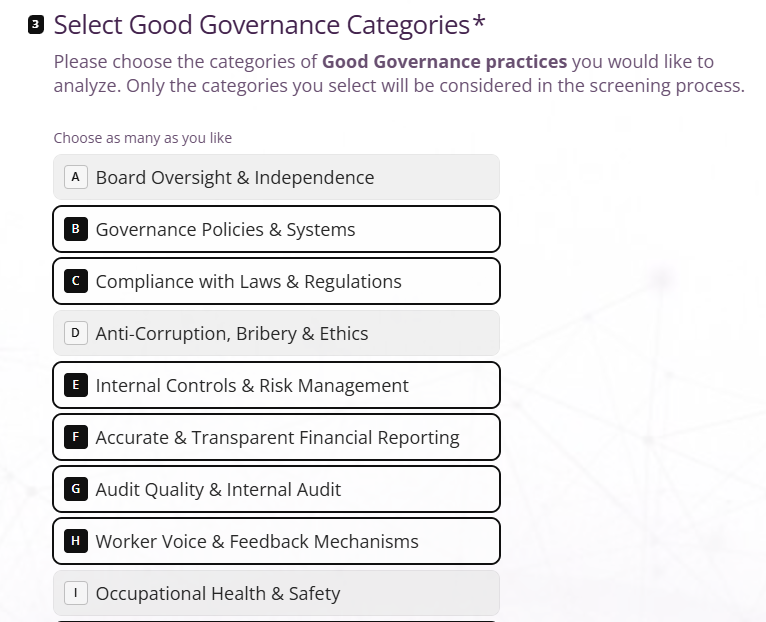Enable Anti-Corruption, Bribery & Ethics category
766x622 pixels.
[x=277, y=333]
